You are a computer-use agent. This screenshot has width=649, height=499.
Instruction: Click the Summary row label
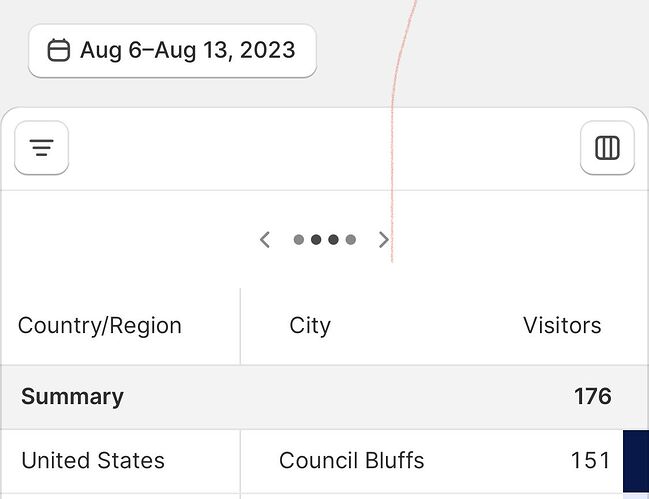(x=72, y=396)
